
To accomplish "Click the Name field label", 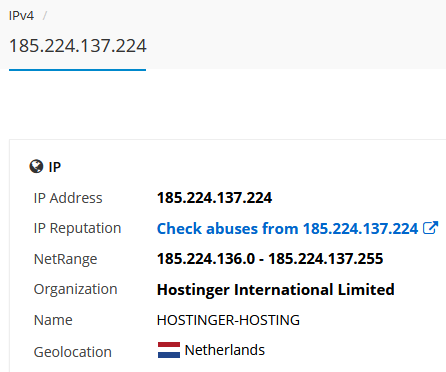I will click(53, 320).
